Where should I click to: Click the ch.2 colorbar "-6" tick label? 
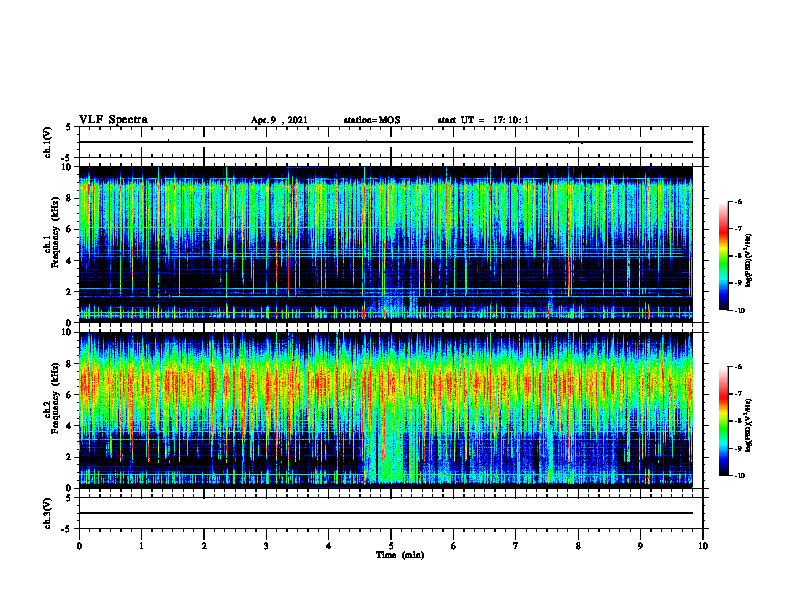[x=739, y=367]
